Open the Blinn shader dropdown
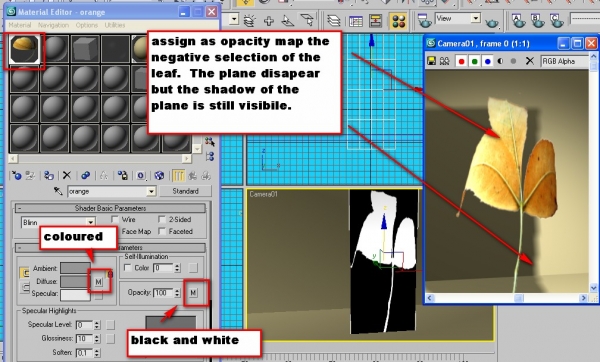Viewport: 600px width, 362px height. click(x=58, y=222)
